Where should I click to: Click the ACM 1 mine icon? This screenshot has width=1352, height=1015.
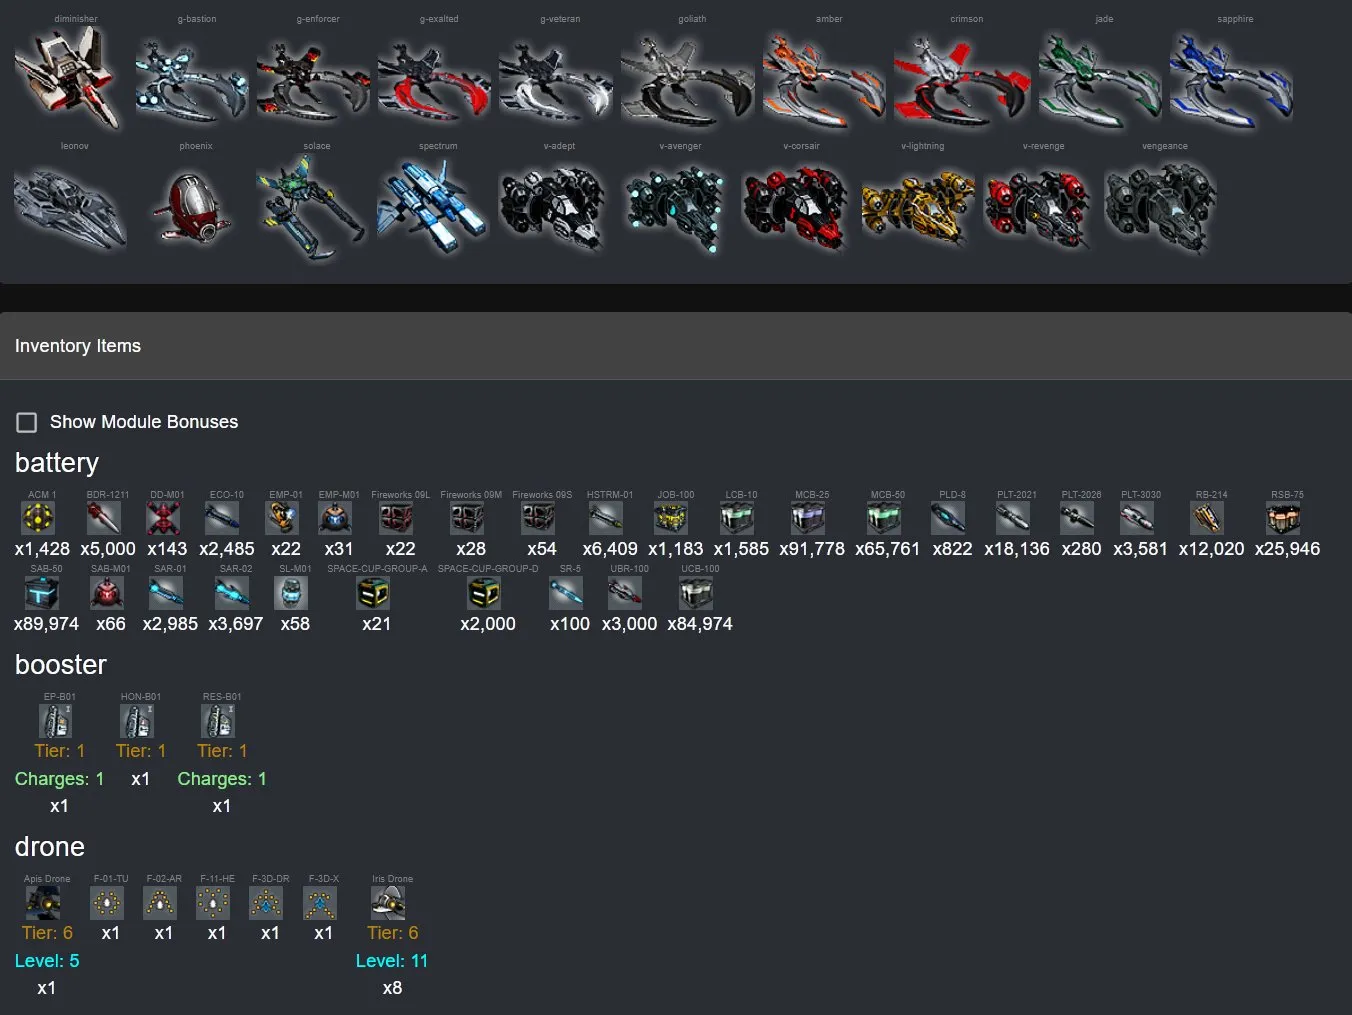(x=39, y=517)
